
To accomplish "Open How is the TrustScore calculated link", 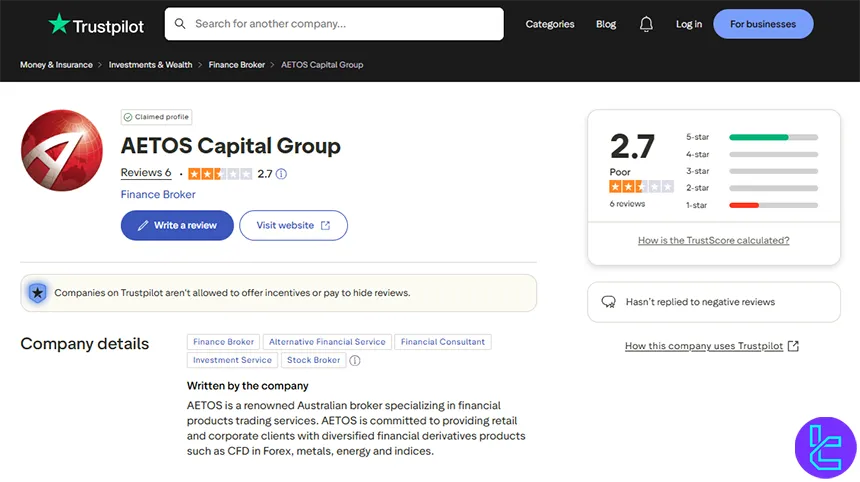I will point(714,240).
